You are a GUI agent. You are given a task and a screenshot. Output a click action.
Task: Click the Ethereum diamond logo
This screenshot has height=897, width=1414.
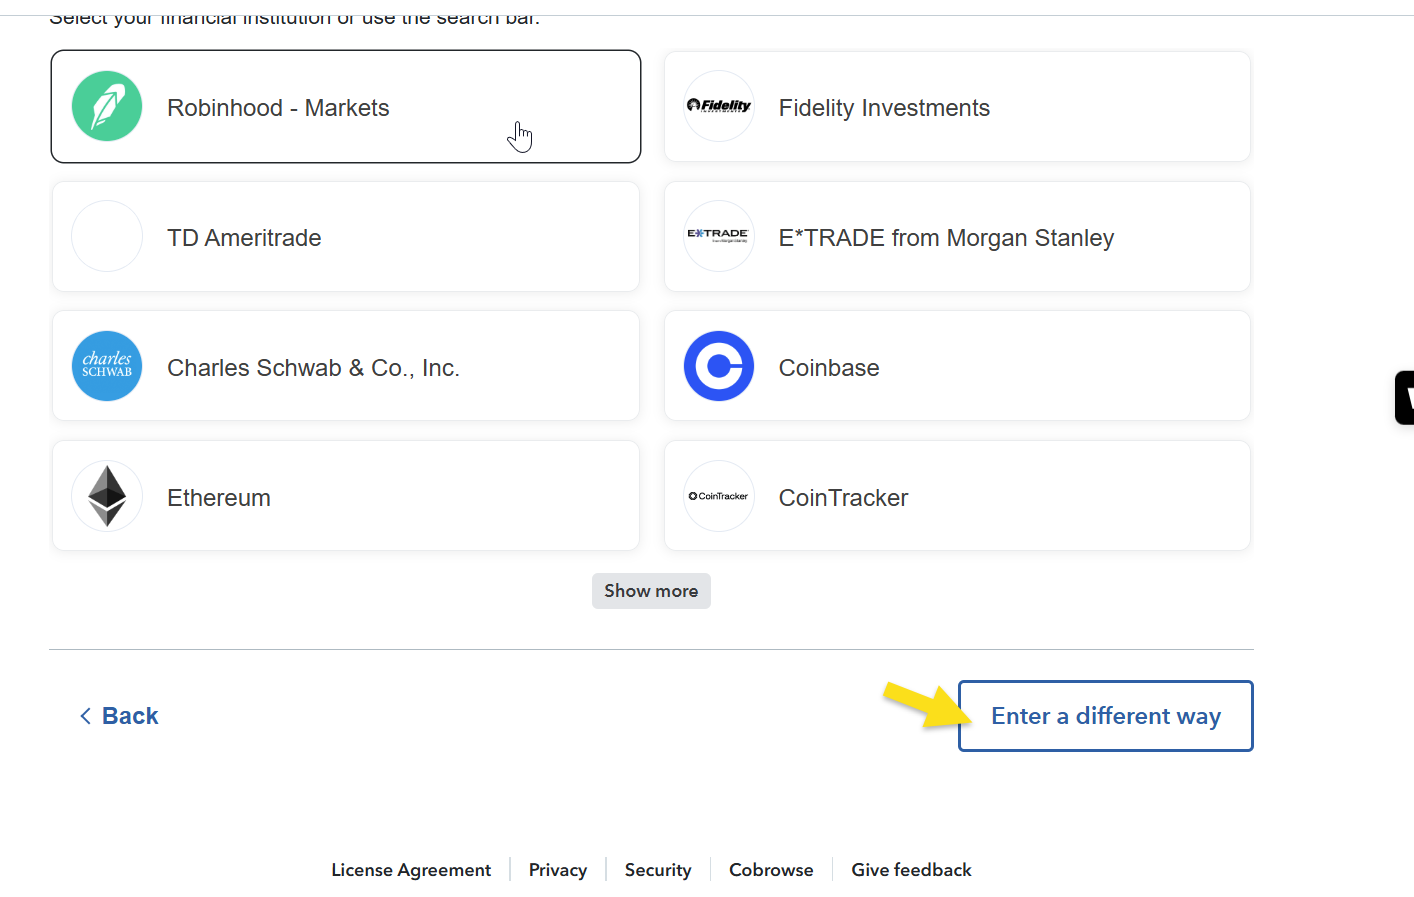107,496
